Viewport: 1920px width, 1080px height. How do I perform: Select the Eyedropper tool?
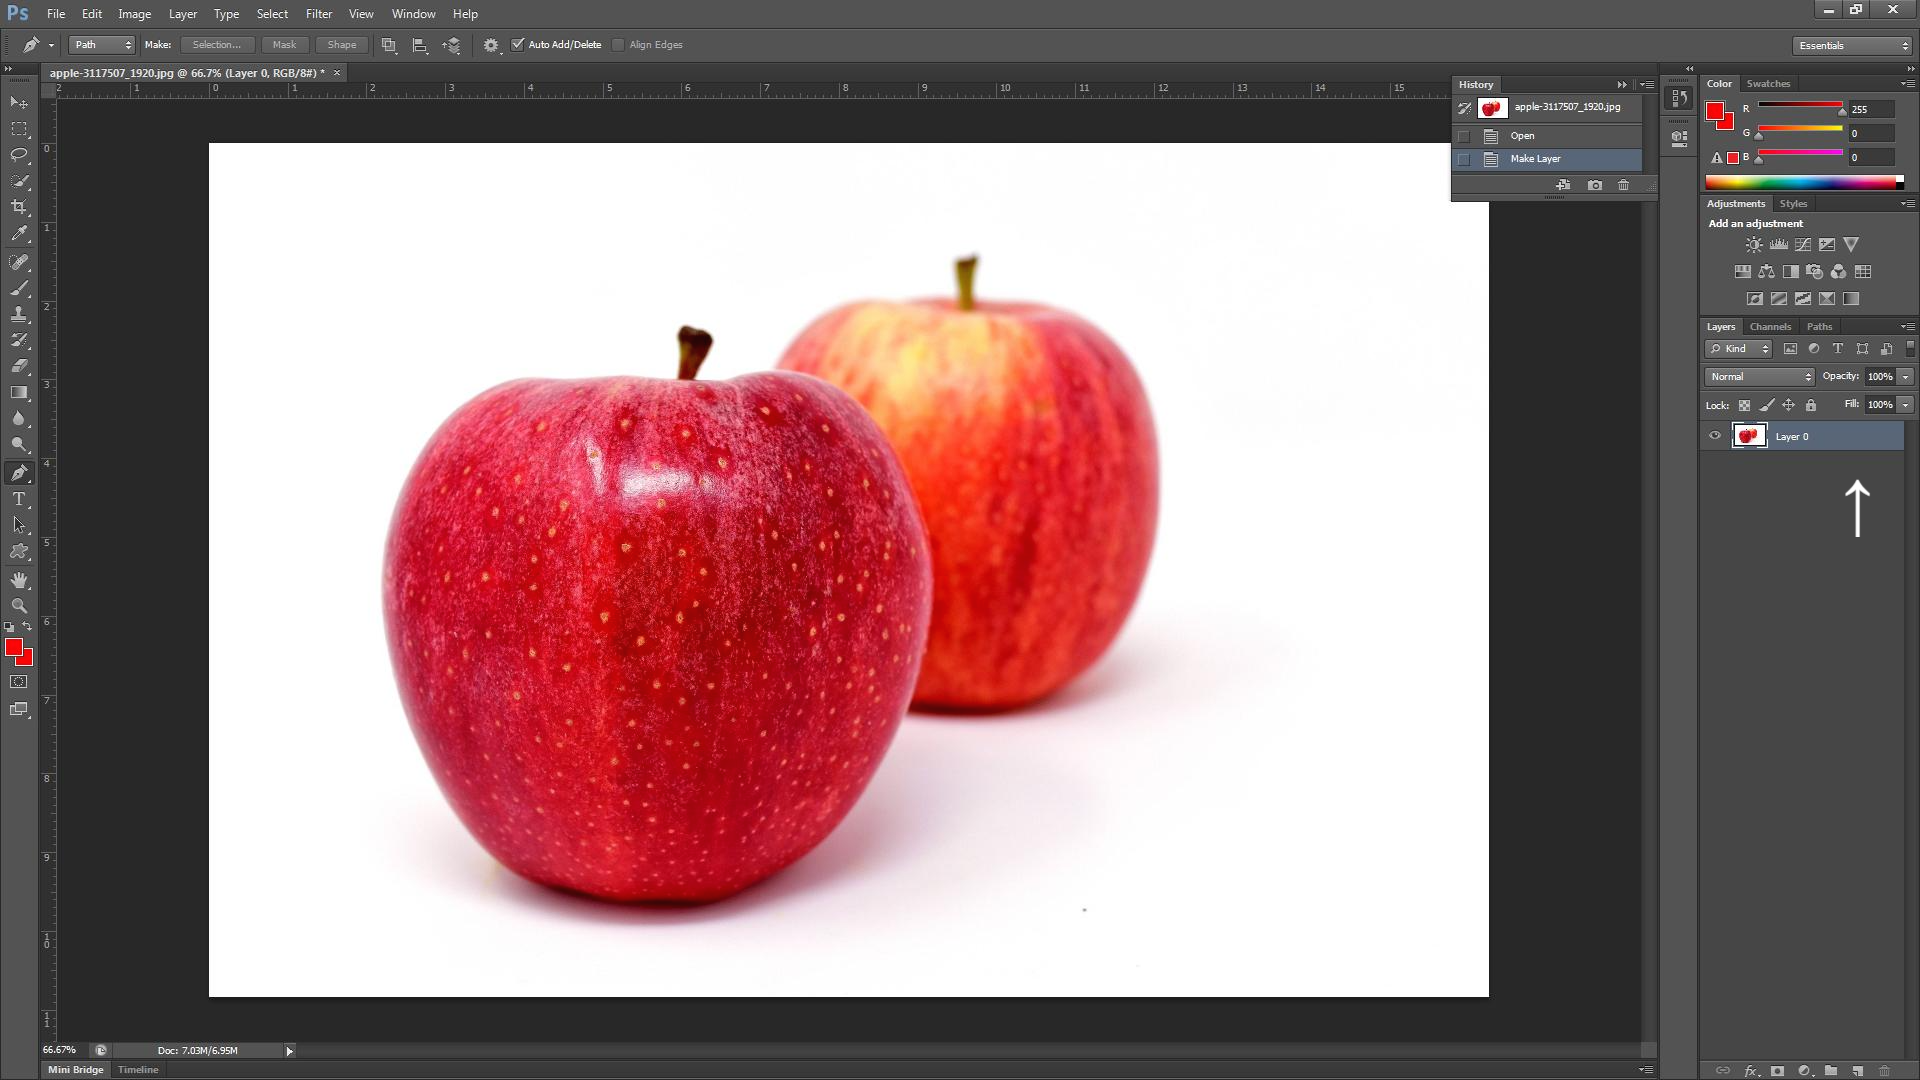click(x=19, y=234)
